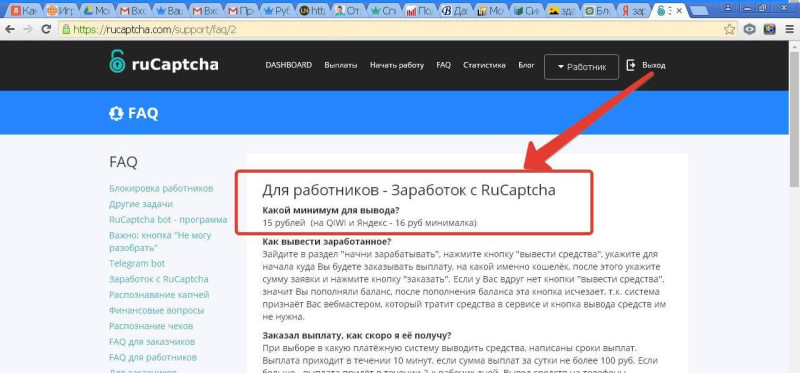Reload the current page
Screen dimensions: 800x373
pos(46,29)
